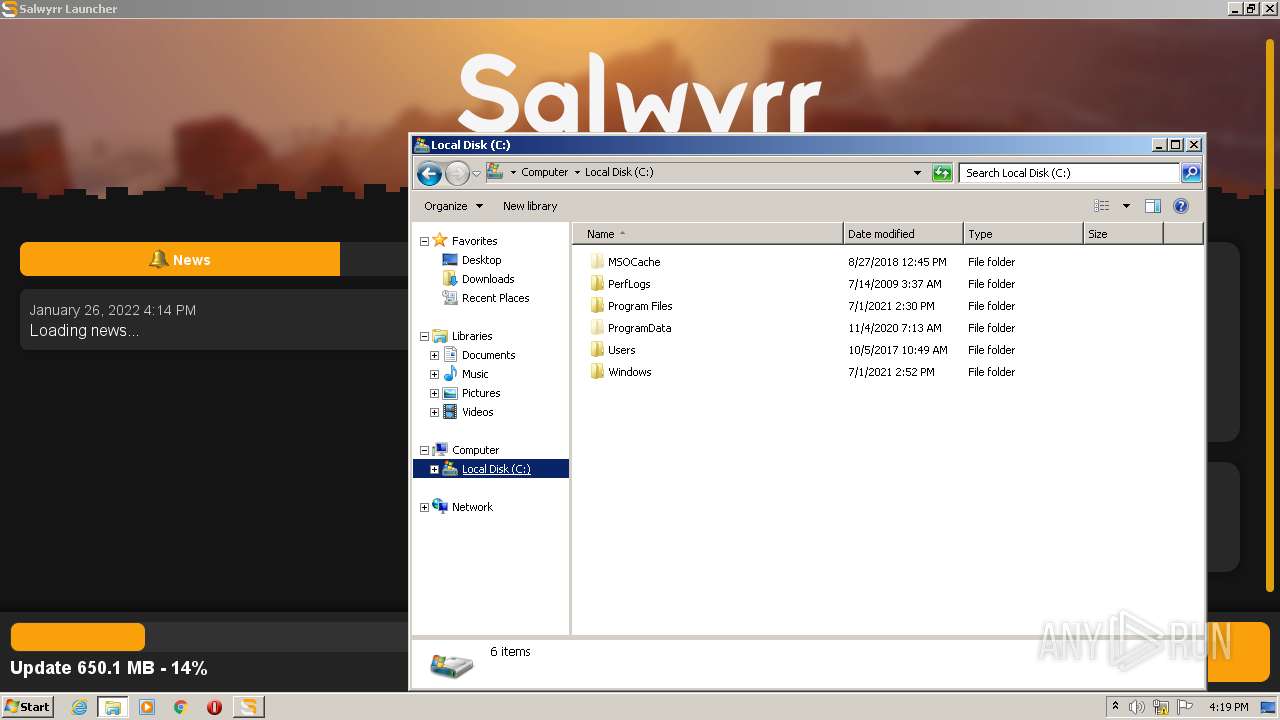The width and height of the screenshot is (1280, 720).
Task: Open Windows Media Player from taskbar
Action: click(x=147, y=707)
